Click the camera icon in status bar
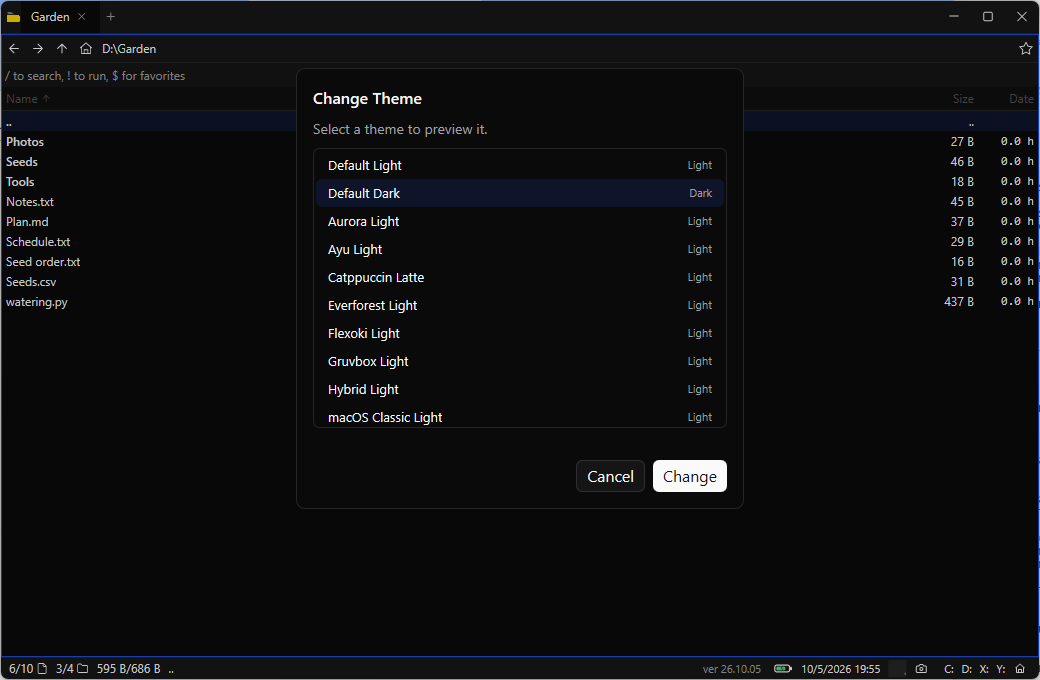This screenshot has height=680, width=1040. (x=921, y=669)
